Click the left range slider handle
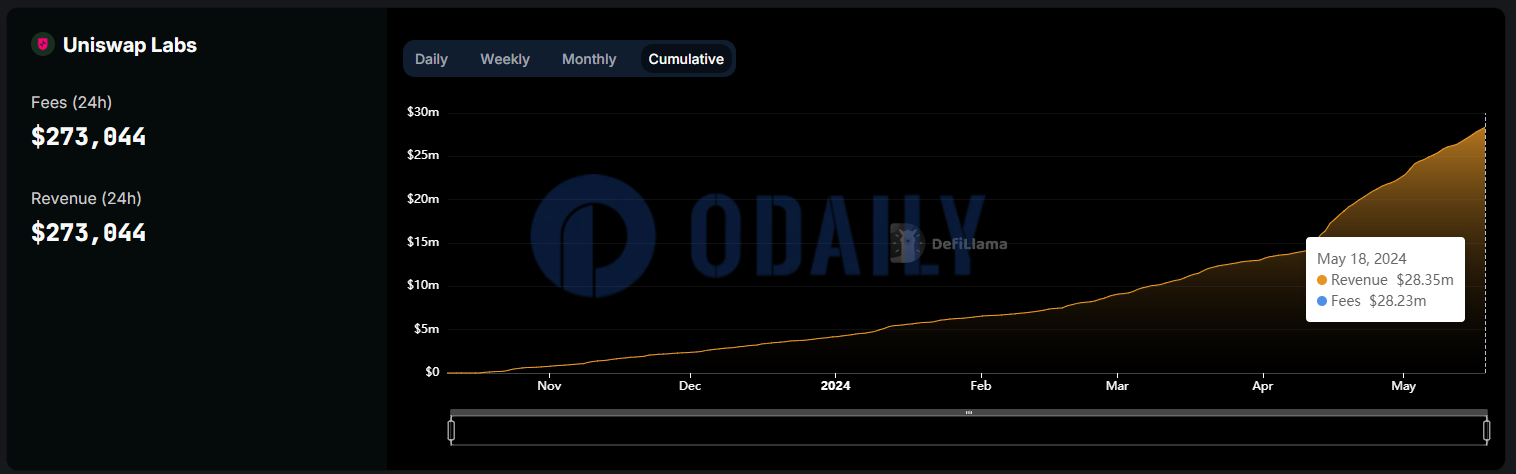Image resolution: width=1516 pixels, height=474 pixels. pyautogui.click(x=451, y=431)
